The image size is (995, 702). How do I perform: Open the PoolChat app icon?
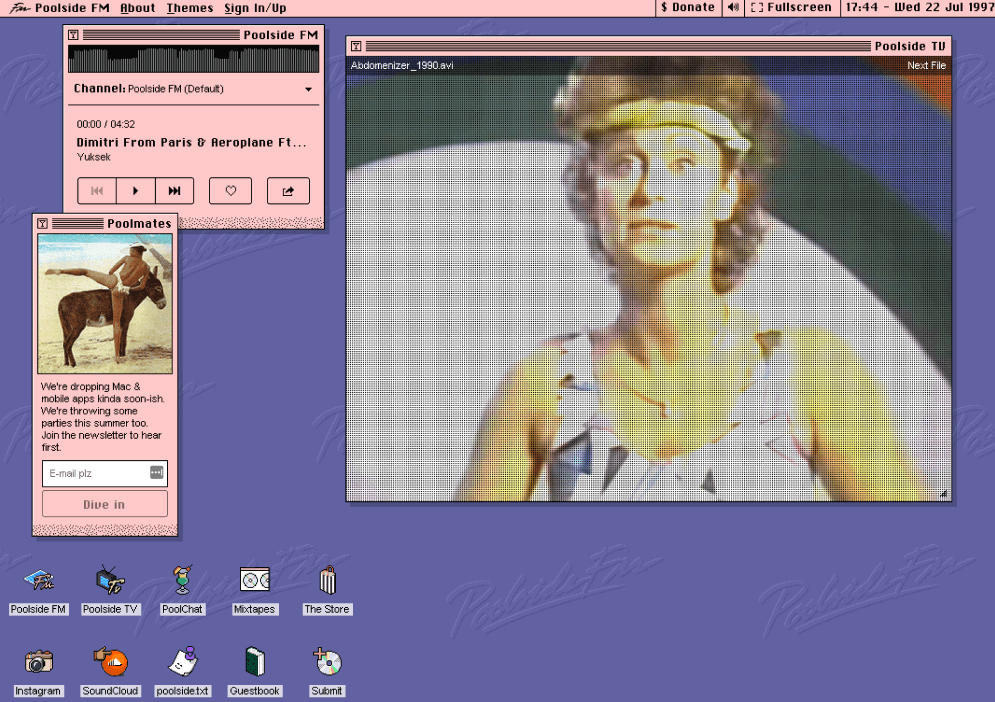tap(182, 579)
